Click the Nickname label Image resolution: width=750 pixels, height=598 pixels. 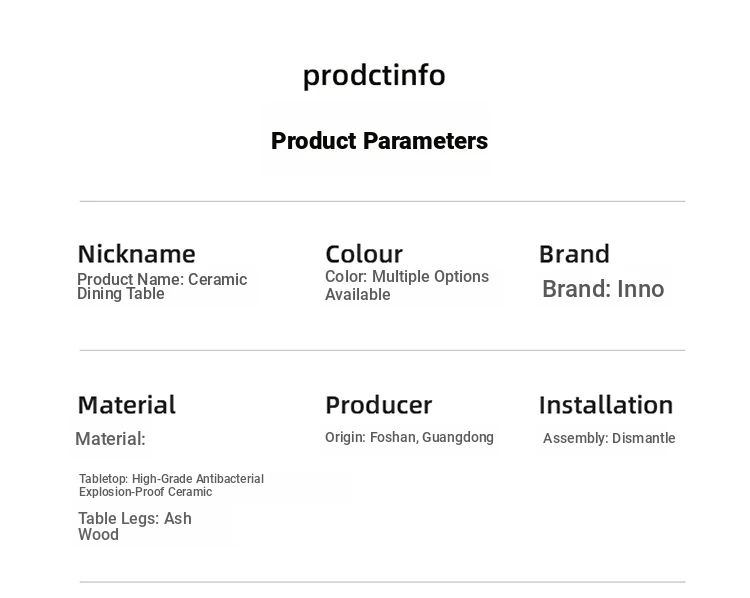pos(136,254)
